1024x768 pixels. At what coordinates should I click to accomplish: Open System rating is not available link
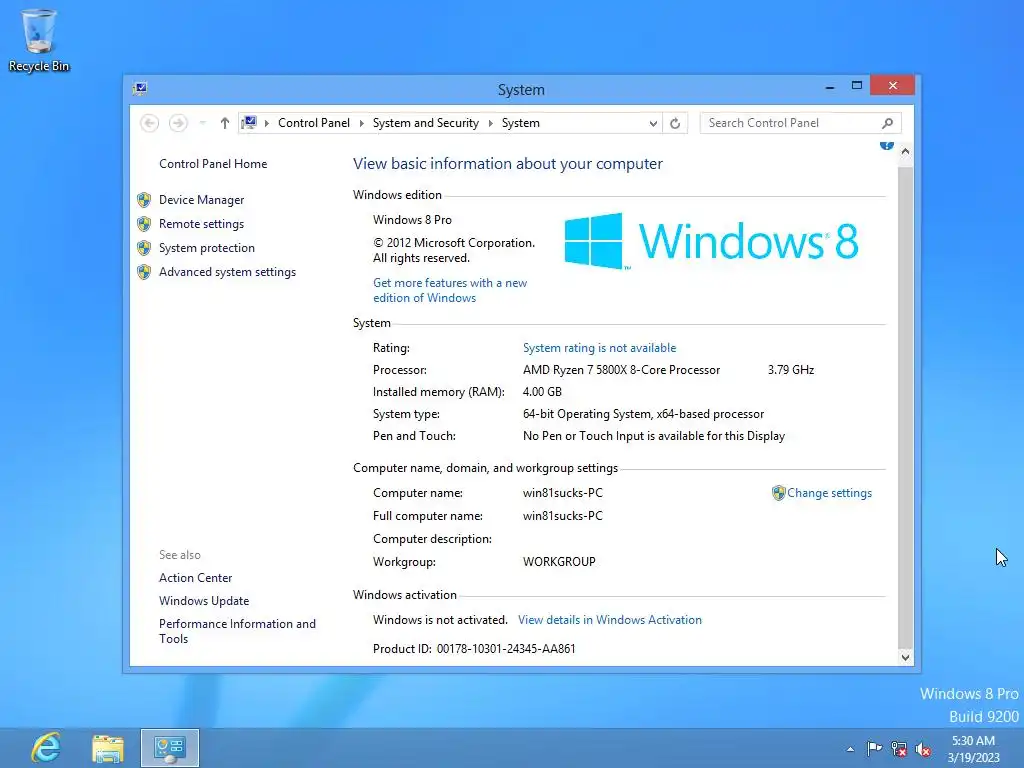[600, 348]
